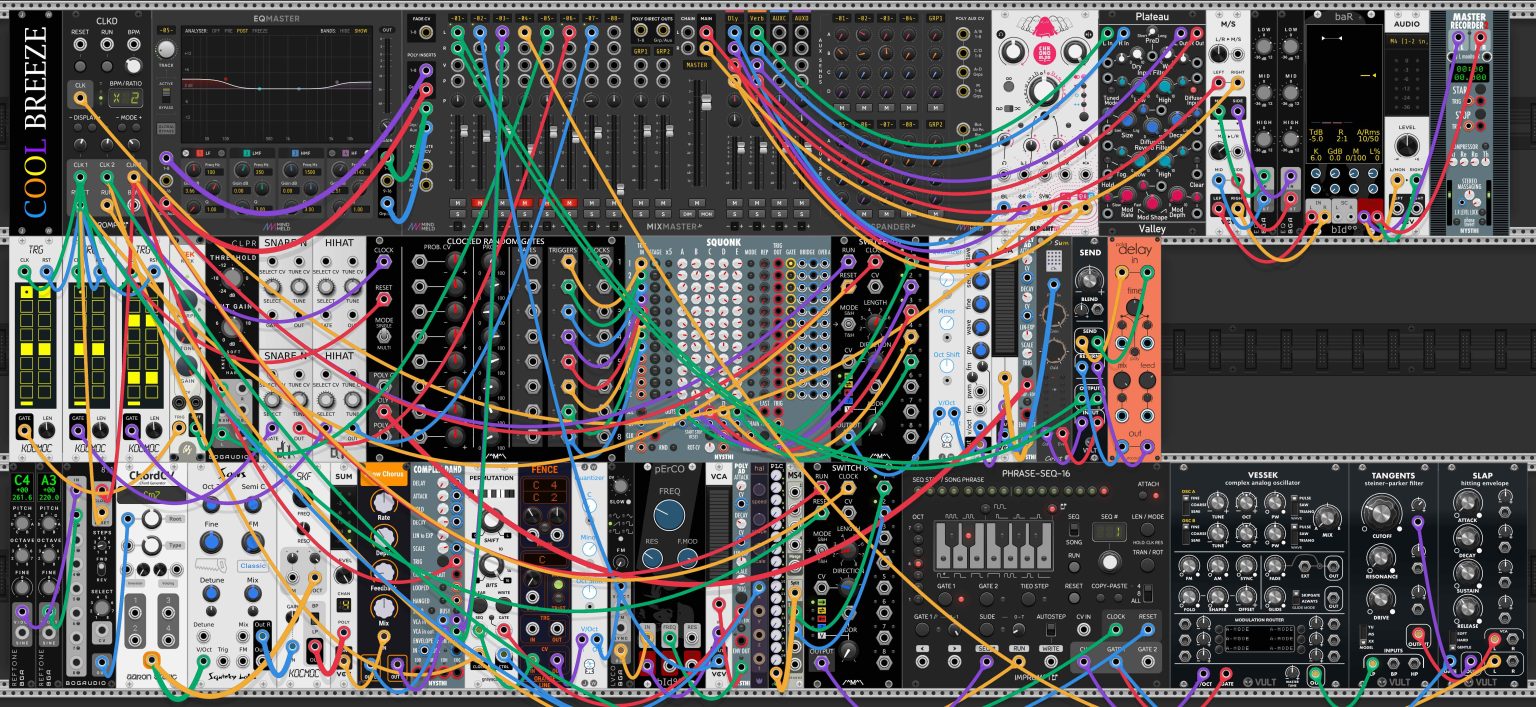The width and height of the screenshot is (1536, 707).
Task: Mute track -01- in MixMaster
Action: coord(457,202)
